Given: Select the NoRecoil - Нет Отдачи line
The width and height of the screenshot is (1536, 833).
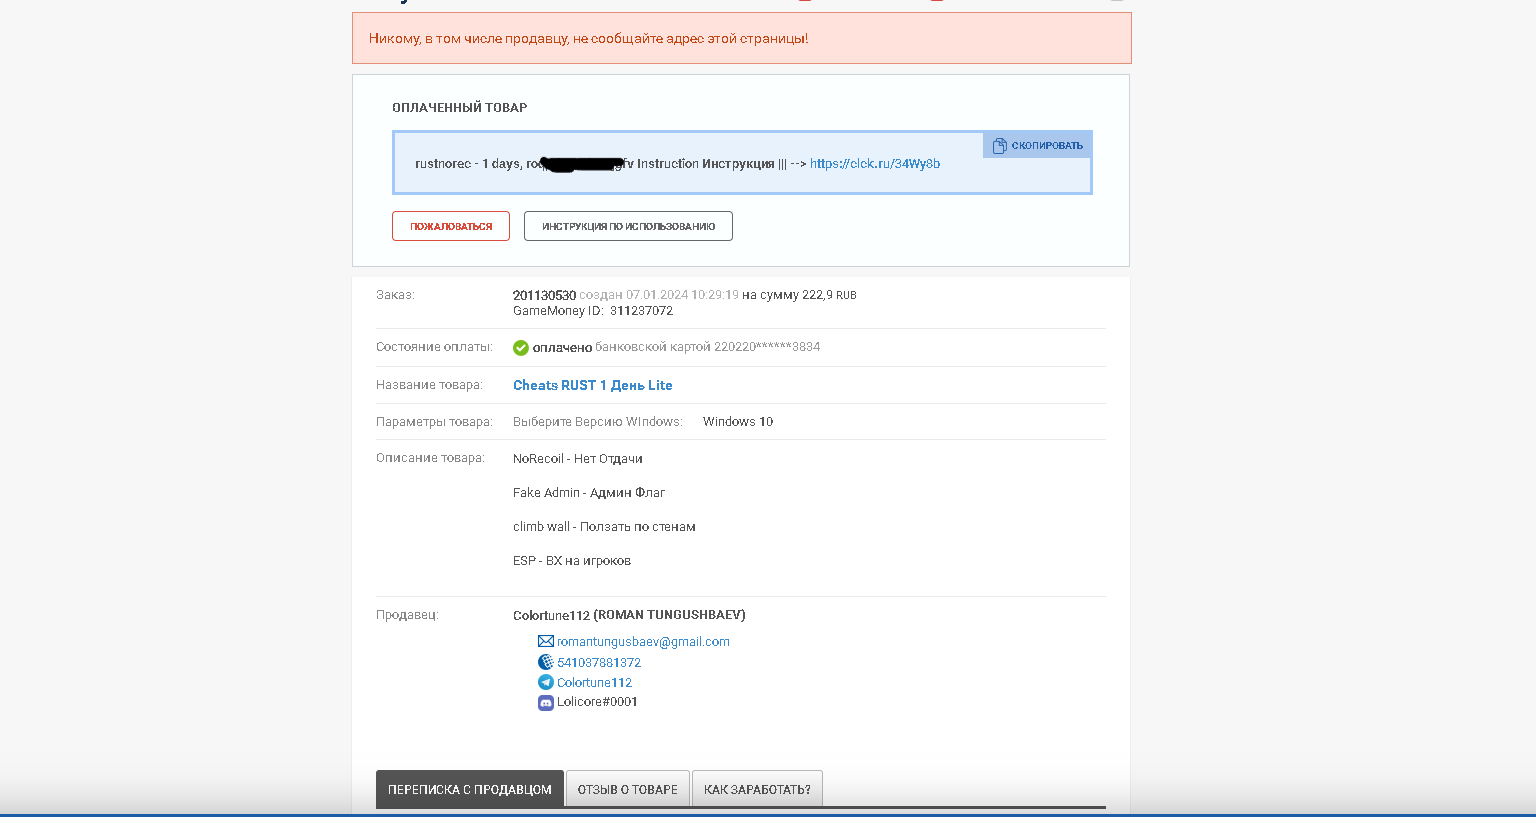Looking at the screenshot, I should (x=578, y=459).
